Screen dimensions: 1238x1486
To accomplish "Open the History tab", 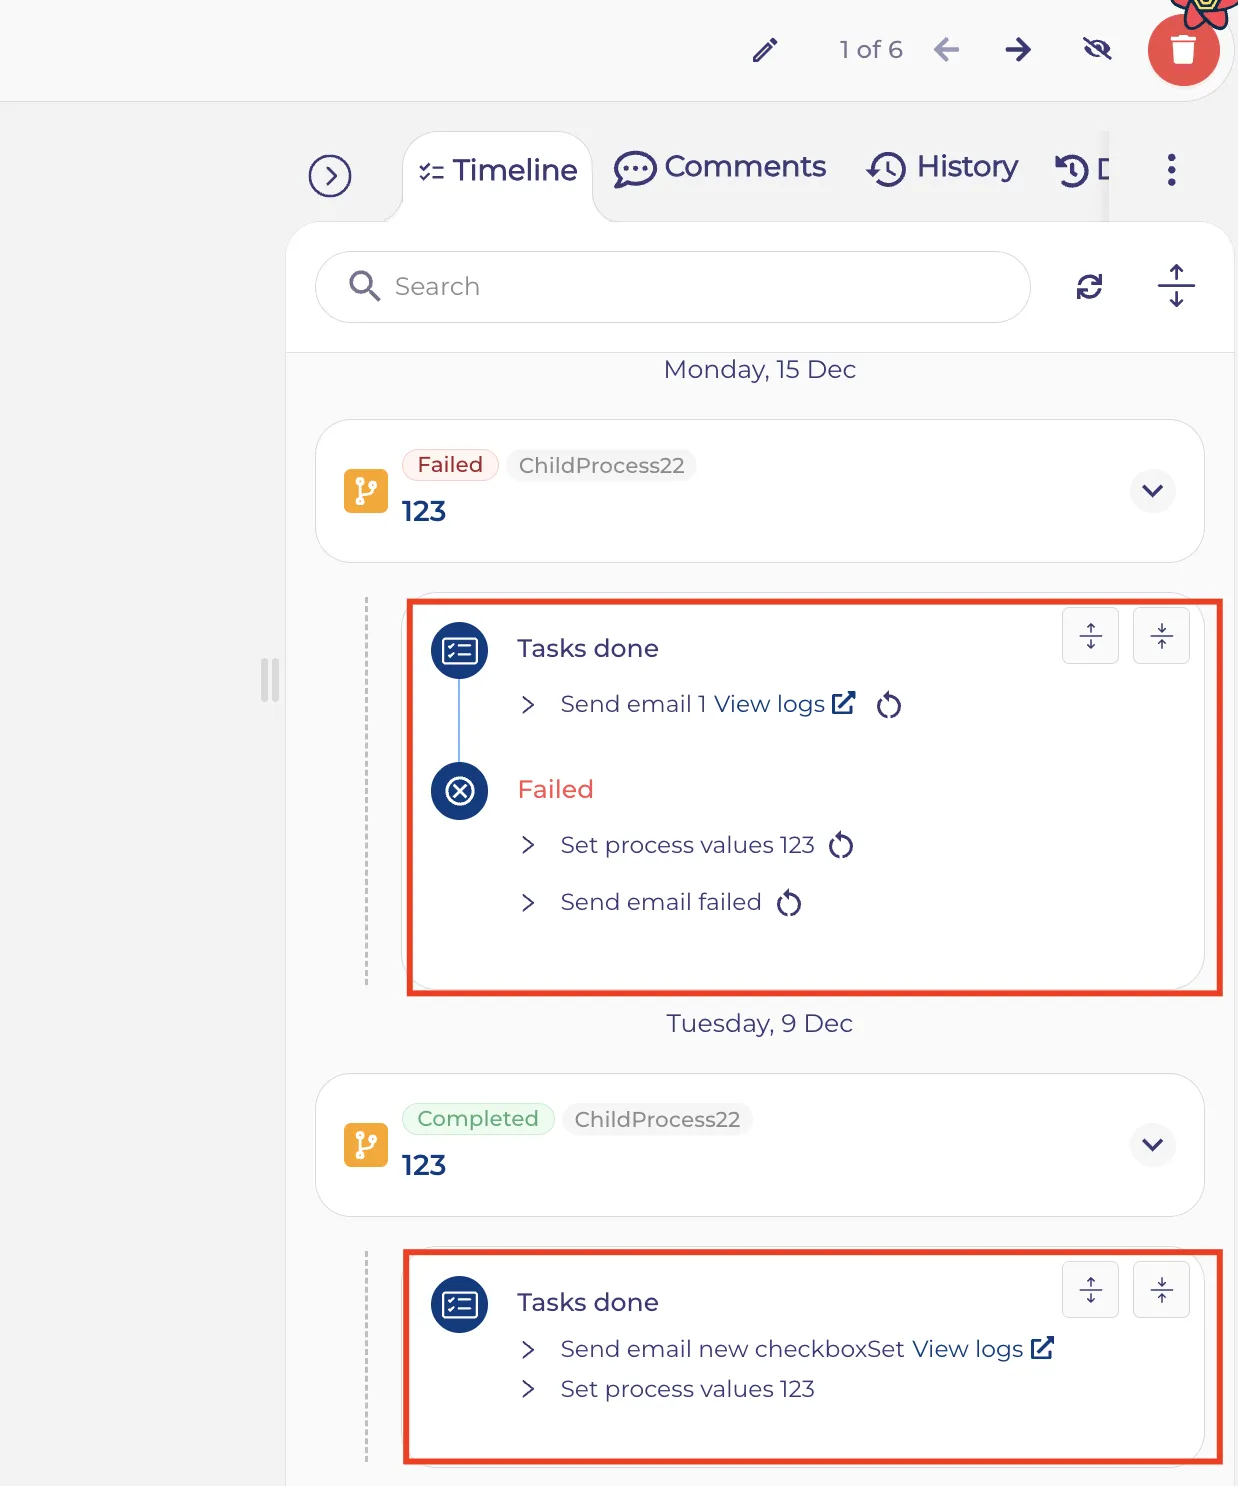I will (943, 168).
